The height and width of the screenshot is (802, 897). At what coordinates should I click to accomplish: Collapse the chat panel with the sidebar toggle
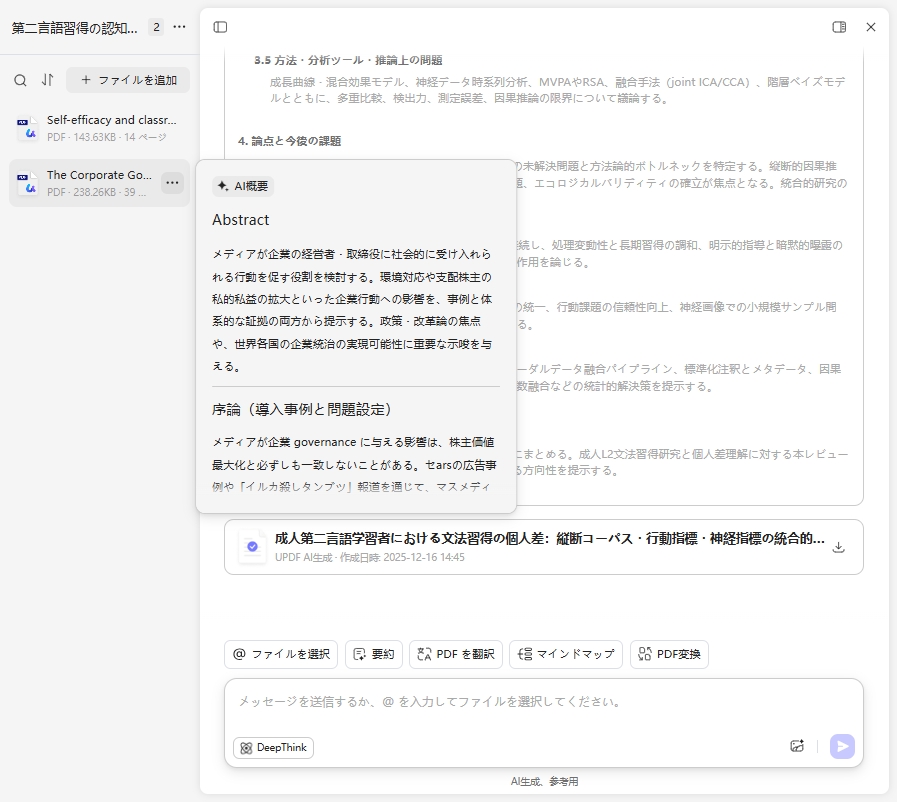222,27
